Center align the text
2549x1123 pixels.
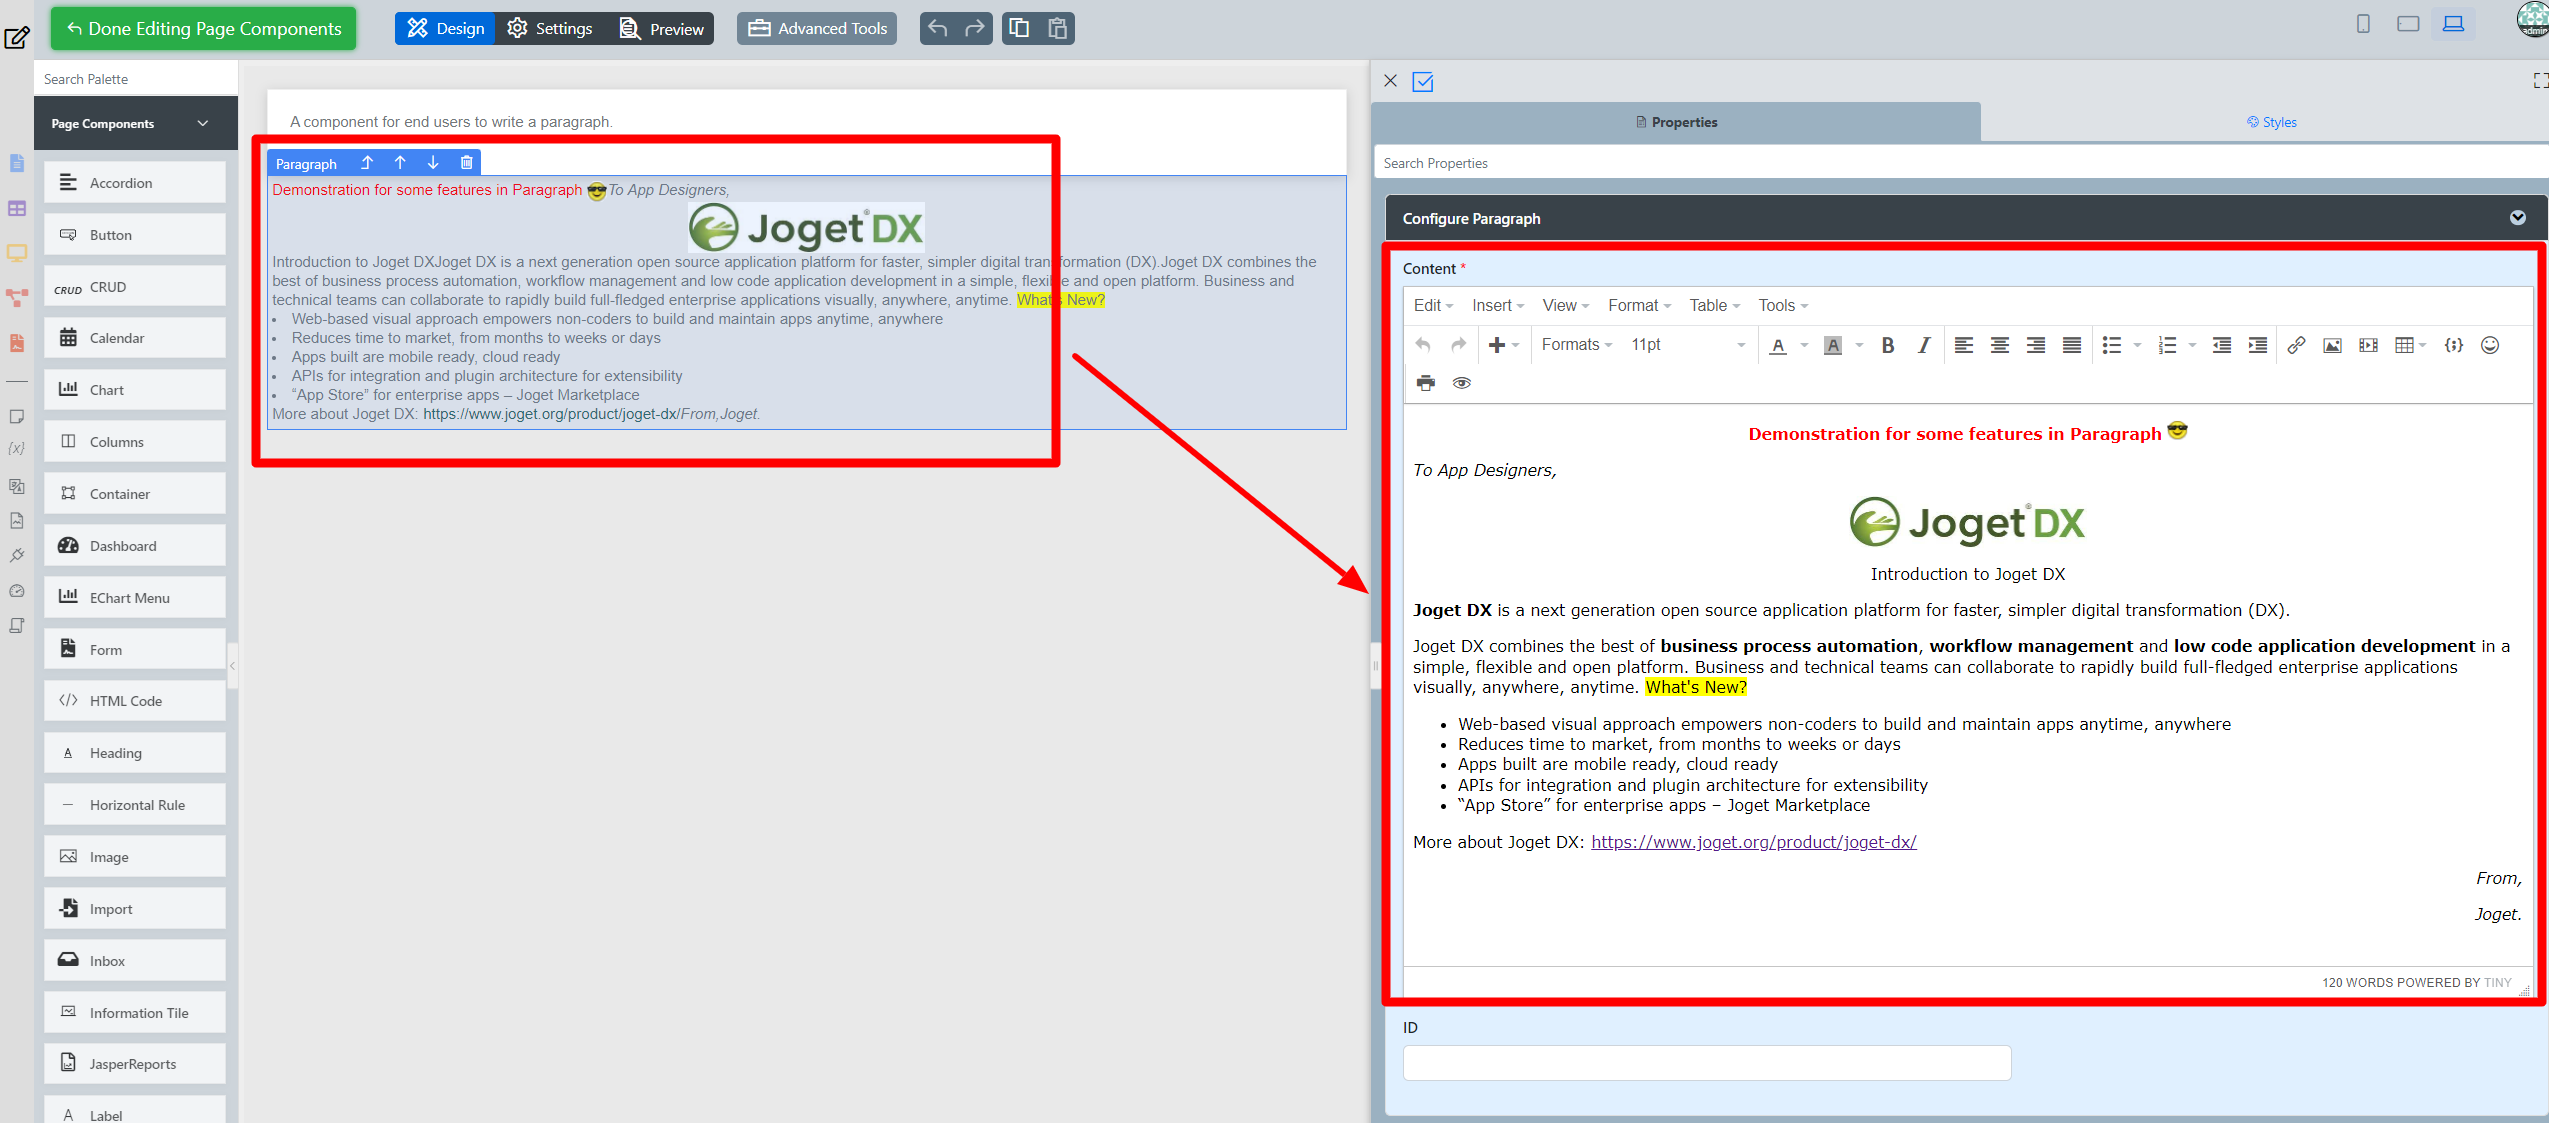pyautogui.click(x=1999, y=345)
